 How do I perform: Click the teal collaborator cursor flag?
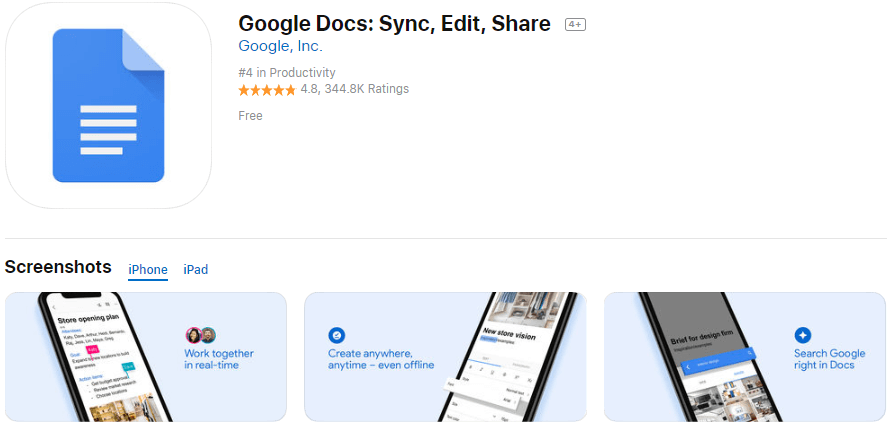(x=129, y=367)
